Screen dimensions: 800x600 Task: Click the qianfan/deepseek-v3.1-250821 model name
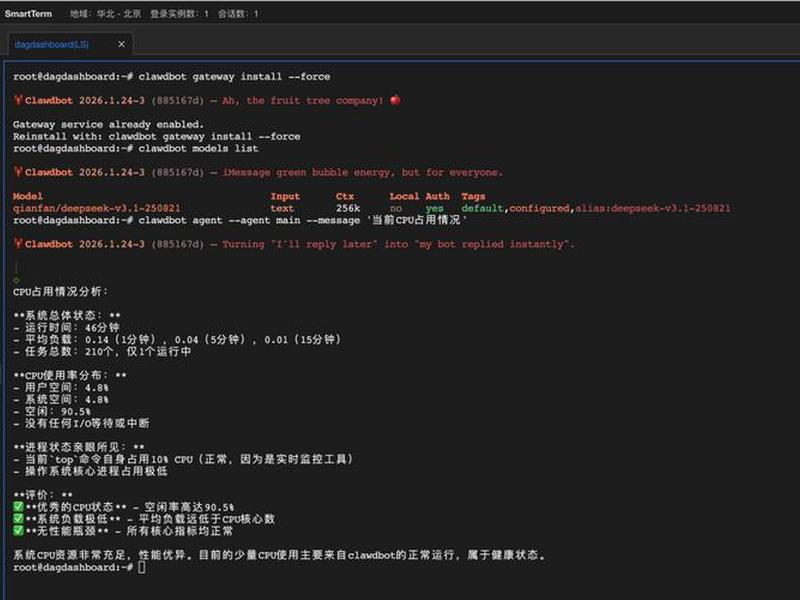coord(97,208)
